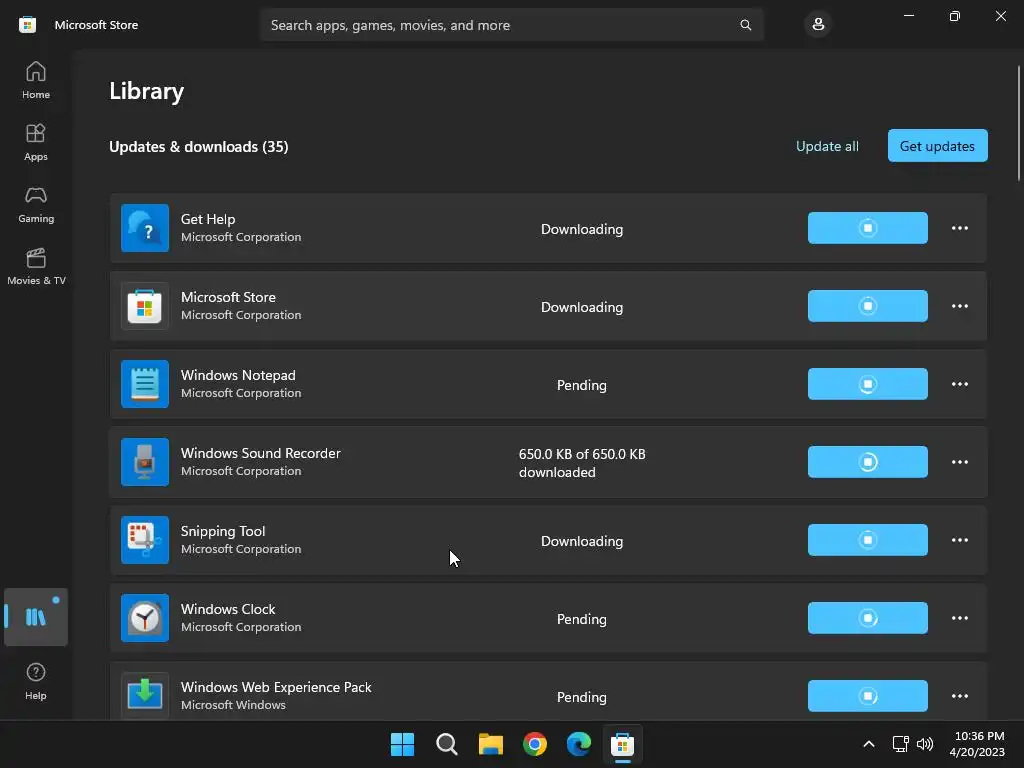Cancel the Windows Web Experience Pack update

(x=867, y=696)
